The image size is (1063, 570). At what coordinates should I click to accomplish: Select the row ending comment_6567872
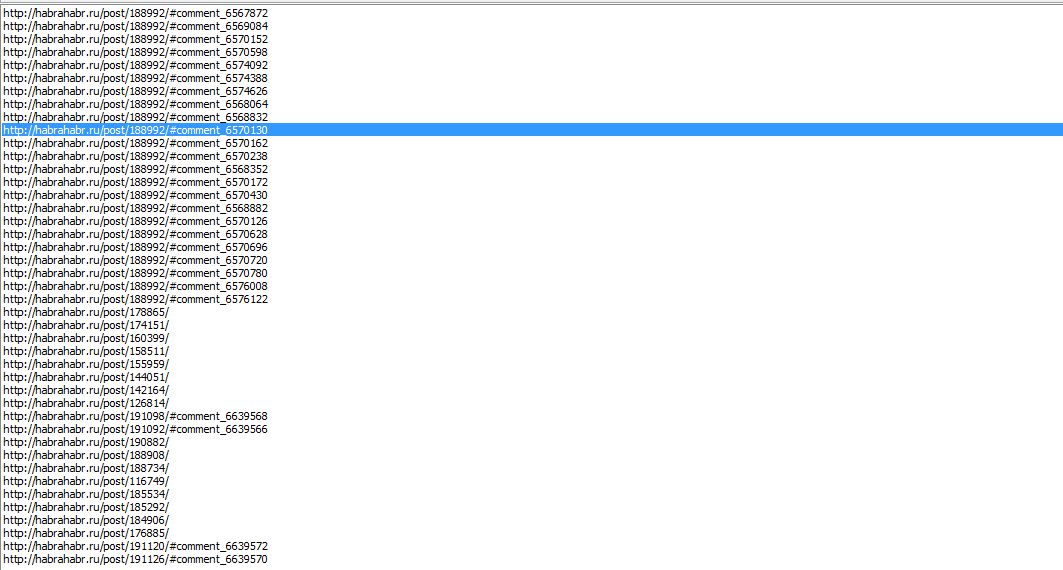tap(136, 13)
